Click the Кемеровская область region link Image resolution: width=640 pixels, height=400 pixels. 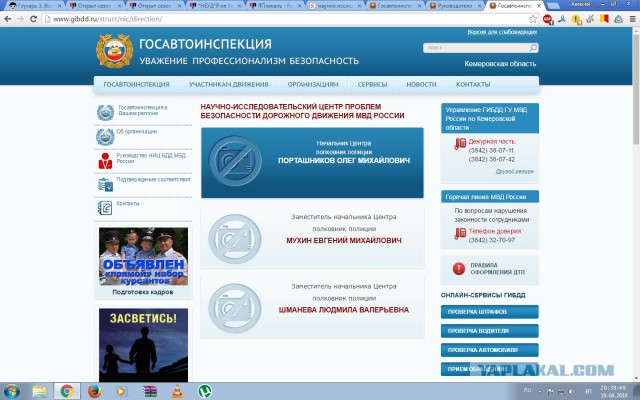point(500,64)
